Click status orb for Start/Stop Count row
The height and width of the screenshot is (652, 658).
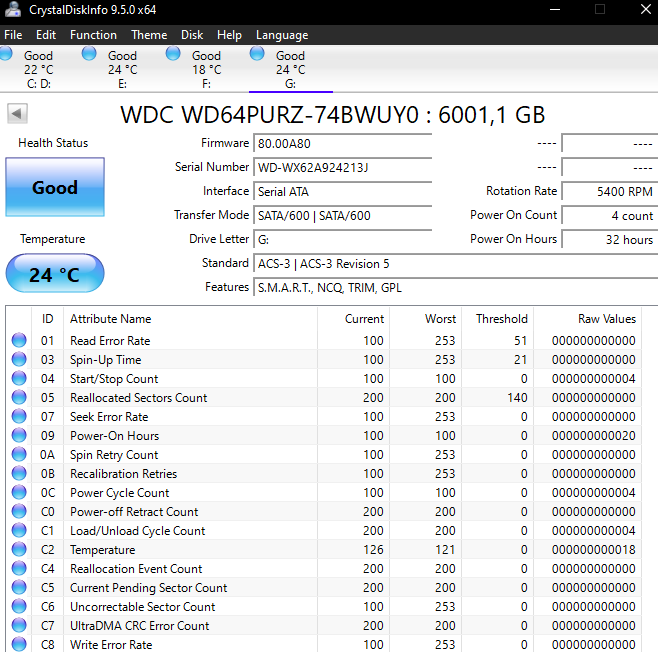[x=19, y=378]
